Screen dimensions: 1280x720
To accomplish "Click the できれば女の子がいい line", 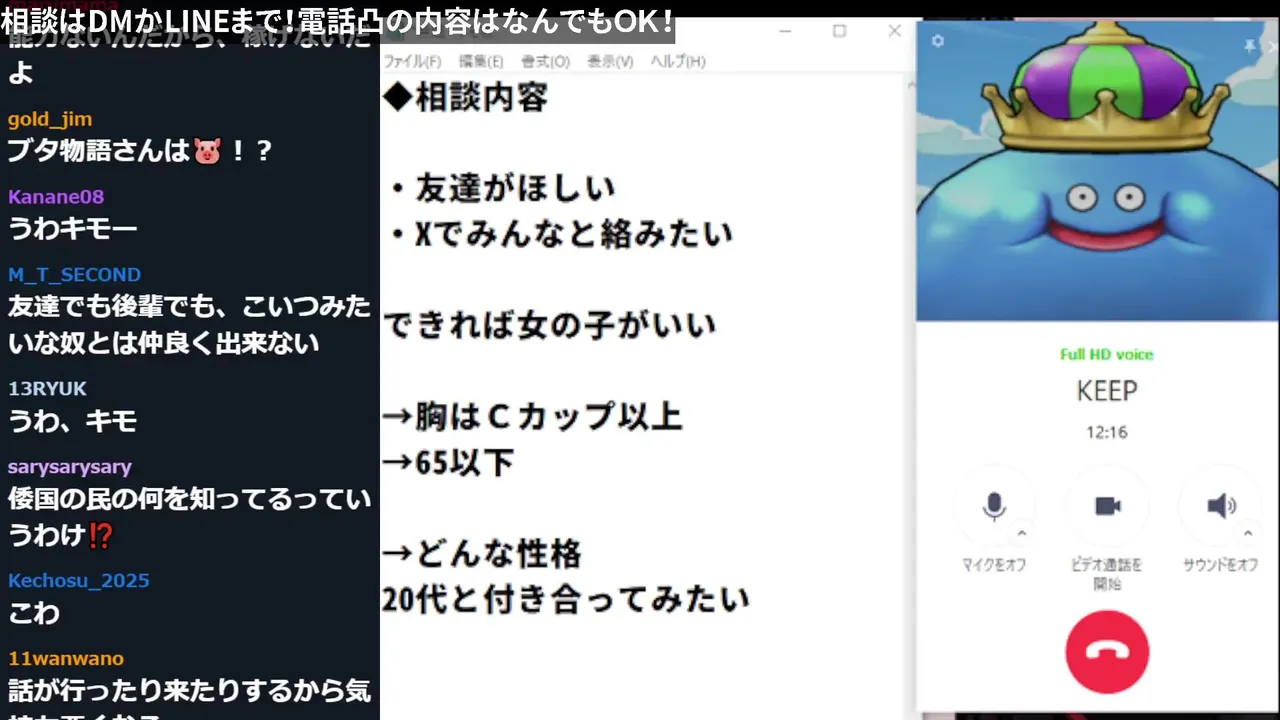I will 549,325.
